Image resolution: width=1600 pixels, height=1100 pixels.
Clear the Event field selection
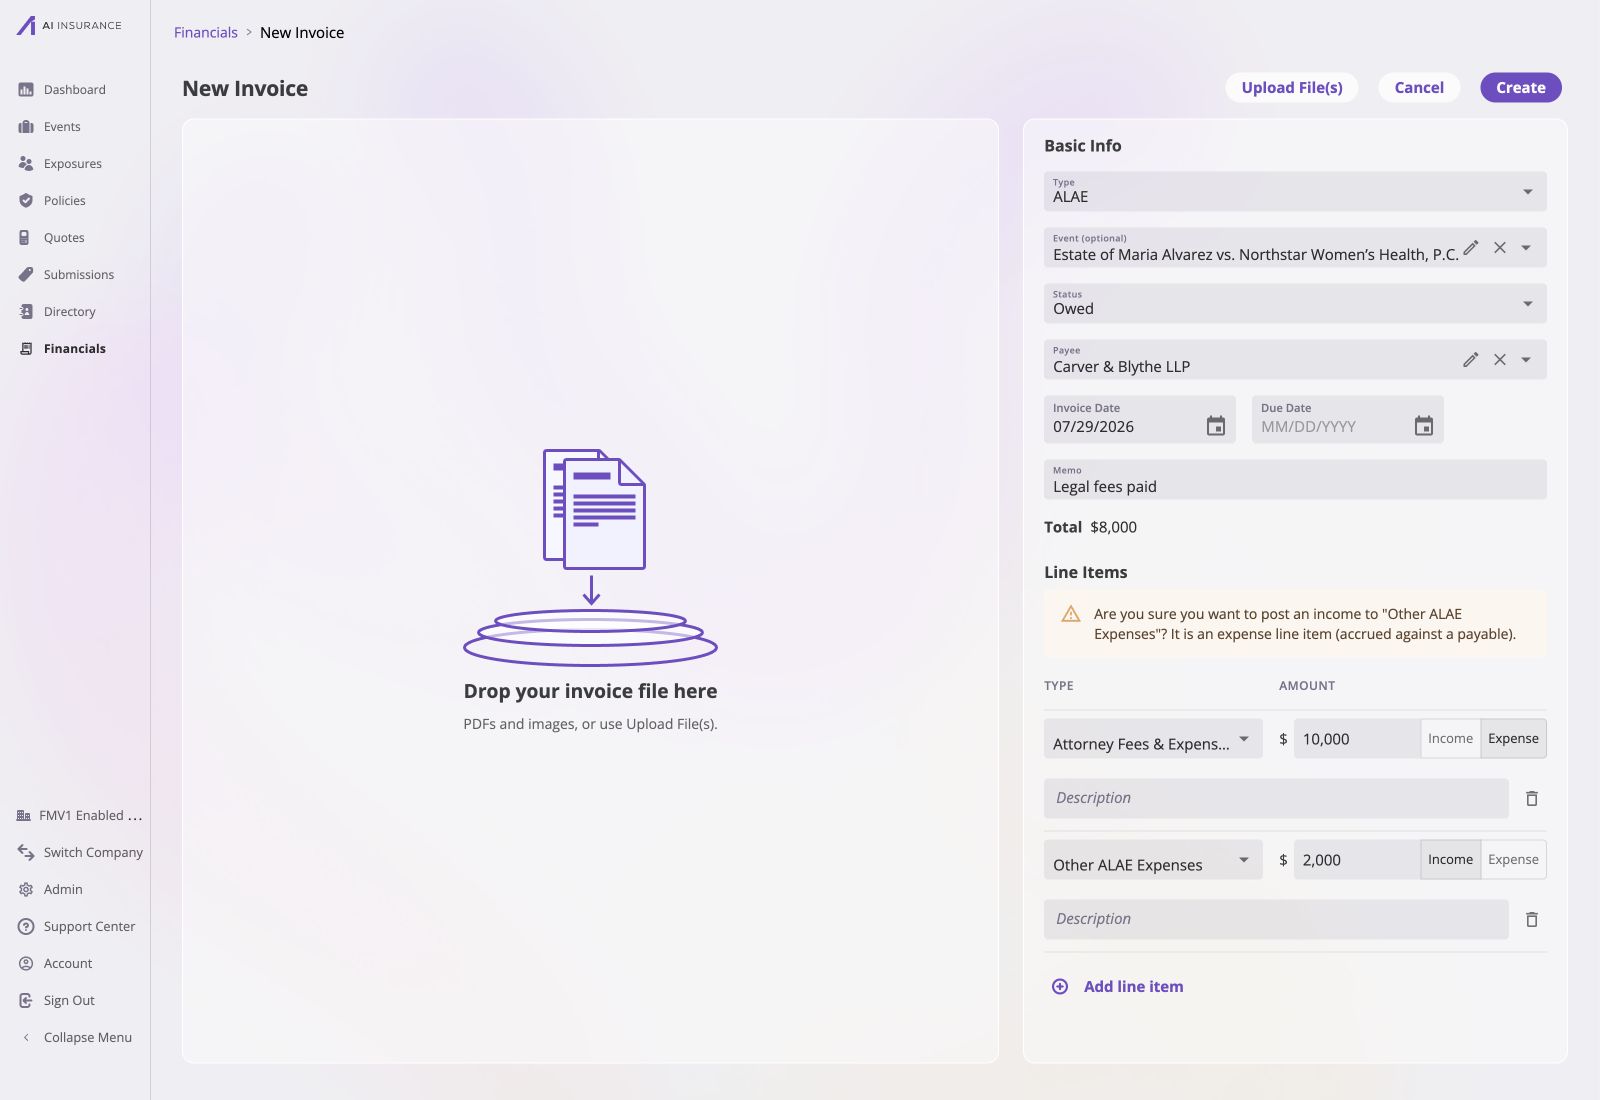click(x=1500, y=248)
